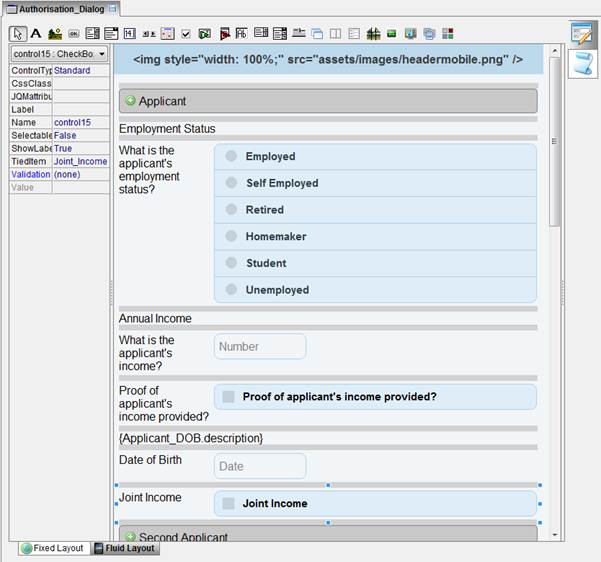The width and height of the screenshot is (601, 562).
Task: Switch to the Fixed Layout tab
Action: click(x=52, y=548)
